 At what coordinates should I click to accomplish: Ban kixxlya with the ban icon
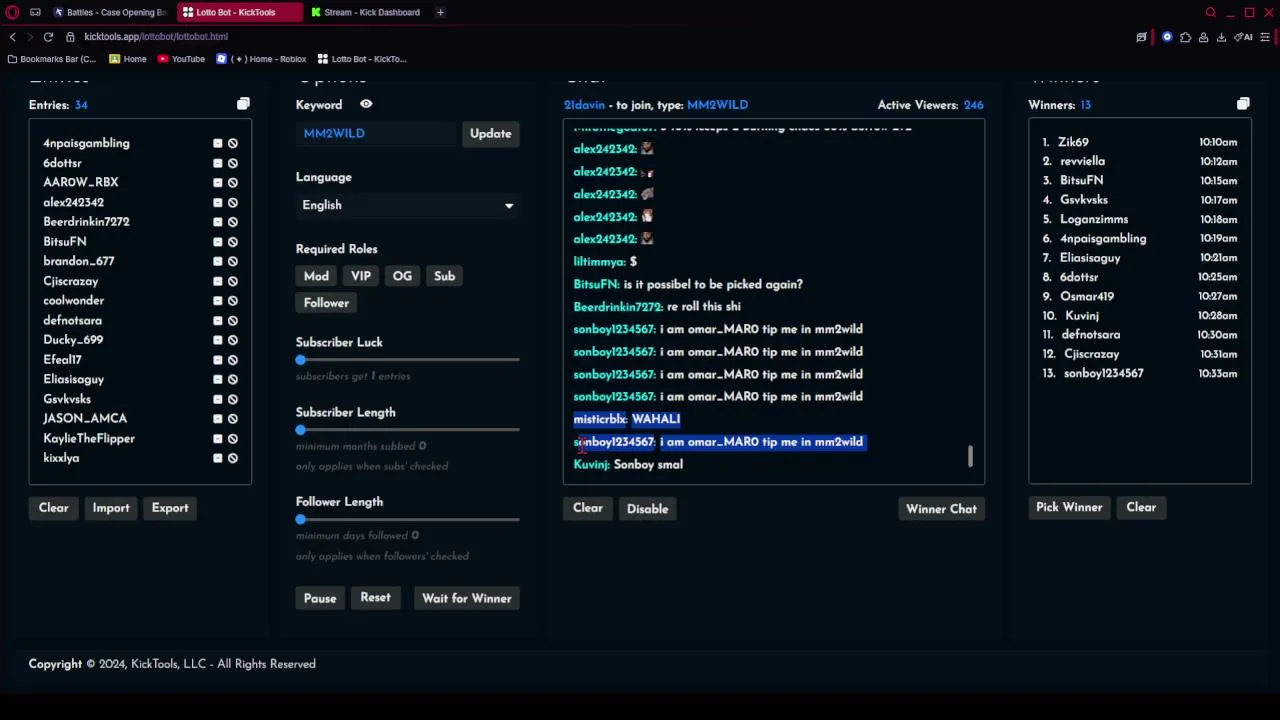pyautogui.click(x=233, y=458)
